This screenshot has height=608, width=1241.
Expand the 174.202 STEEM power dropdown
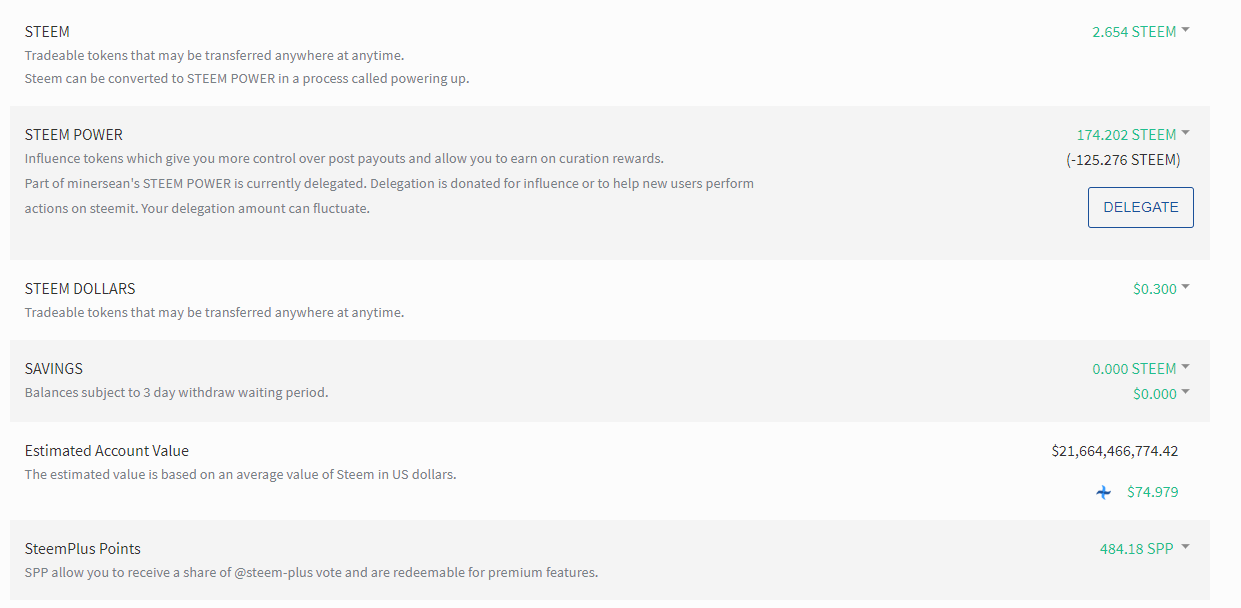tap(1132, 135)
